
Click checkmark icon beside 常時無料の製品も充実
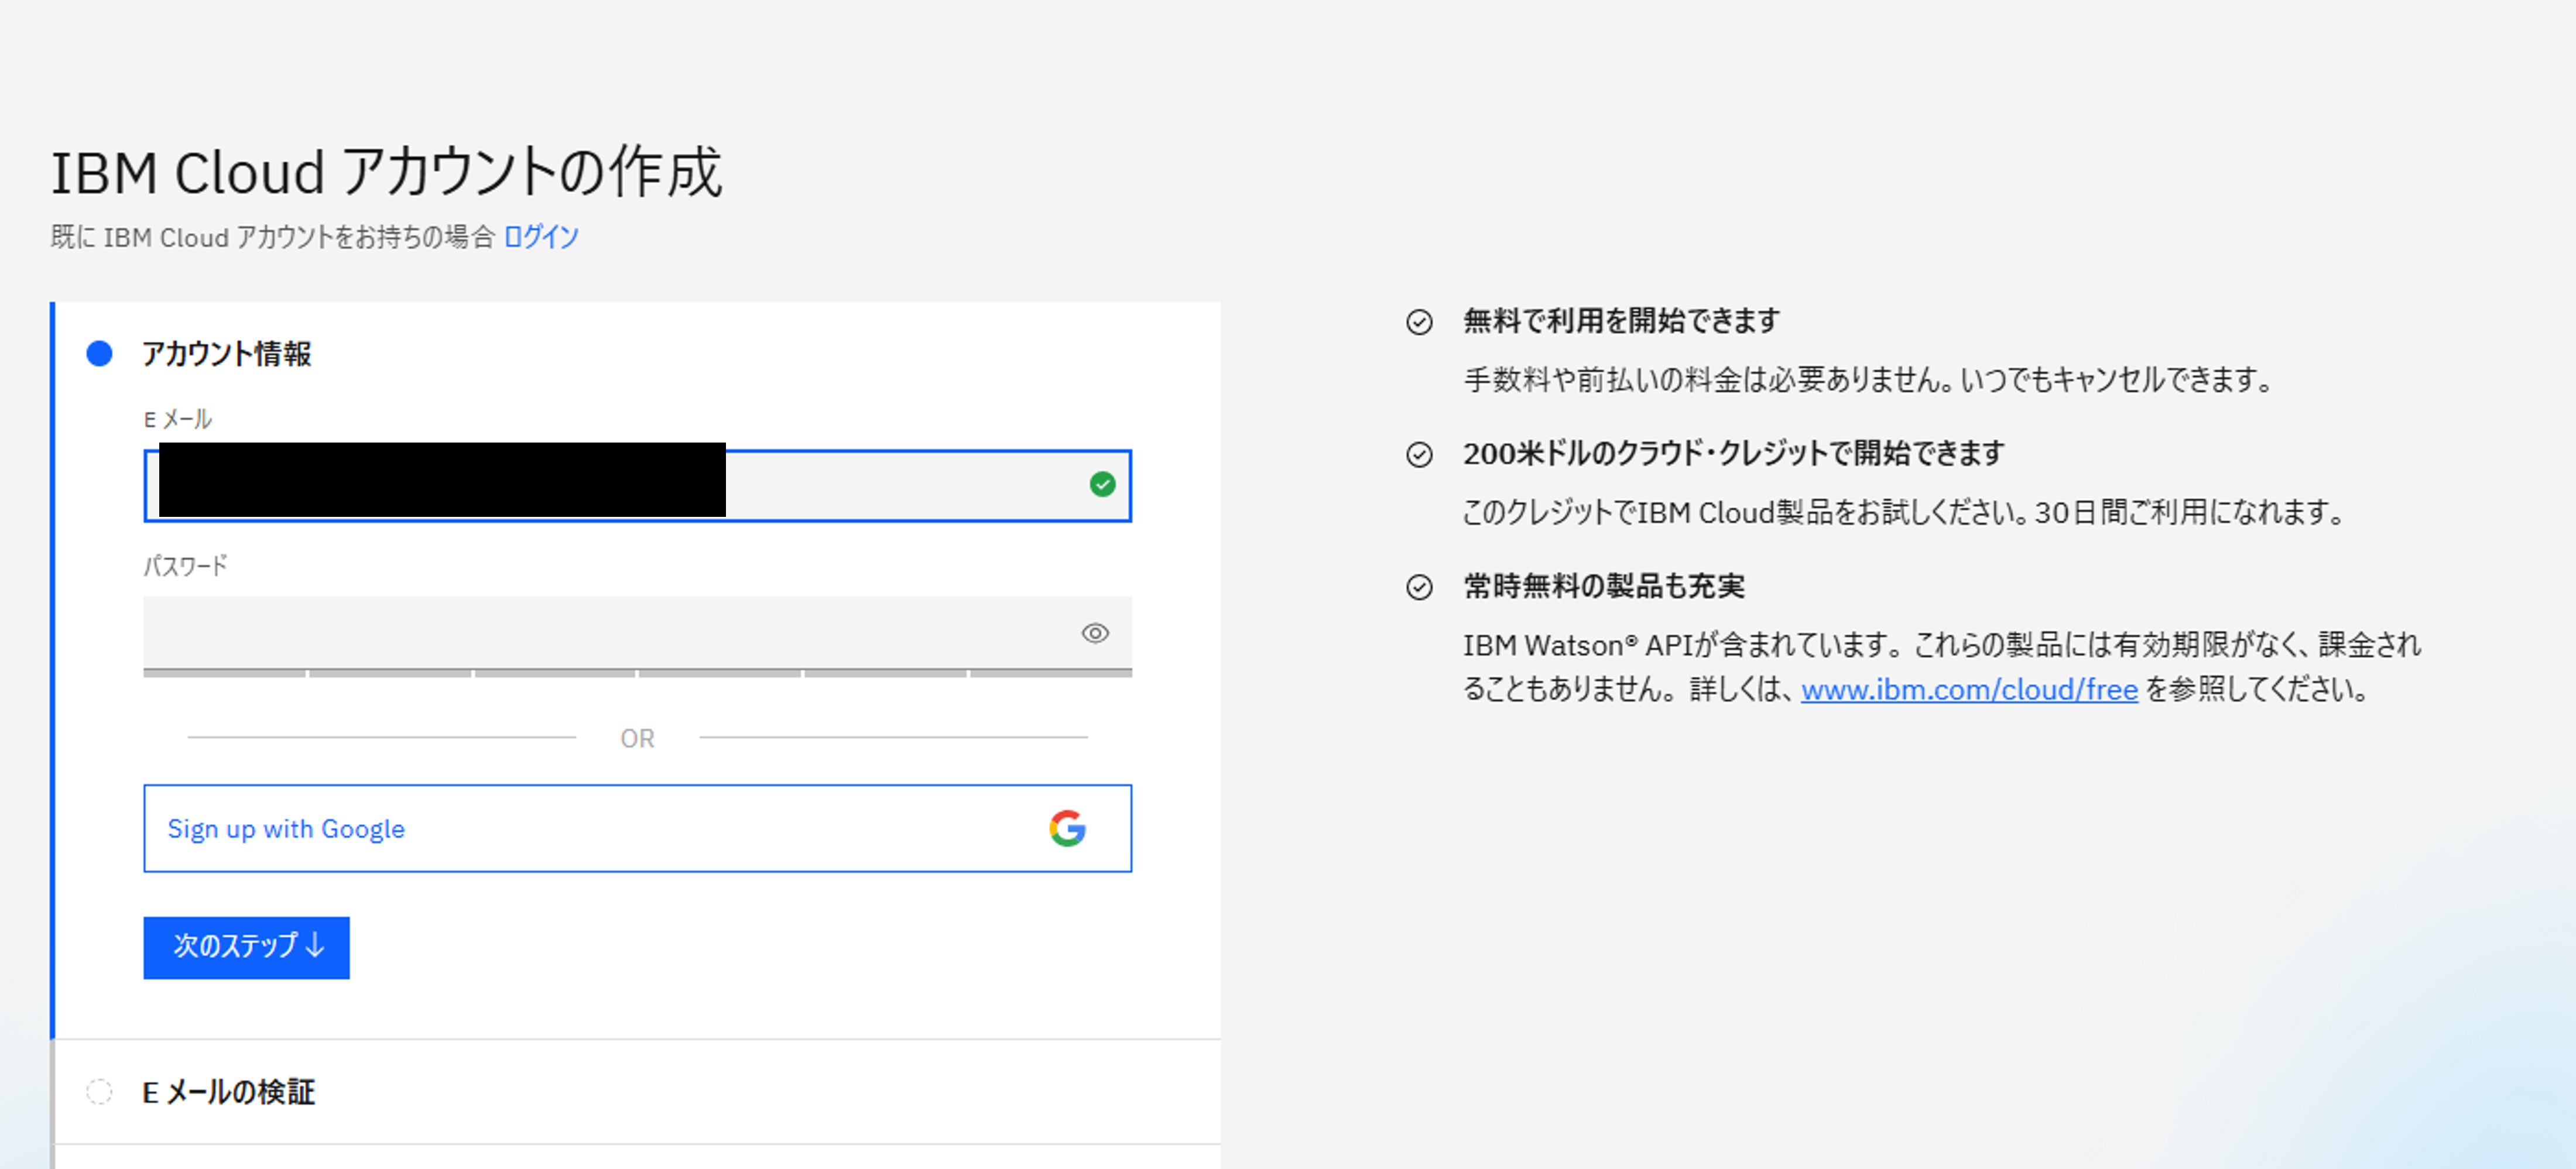[1419, 587]
